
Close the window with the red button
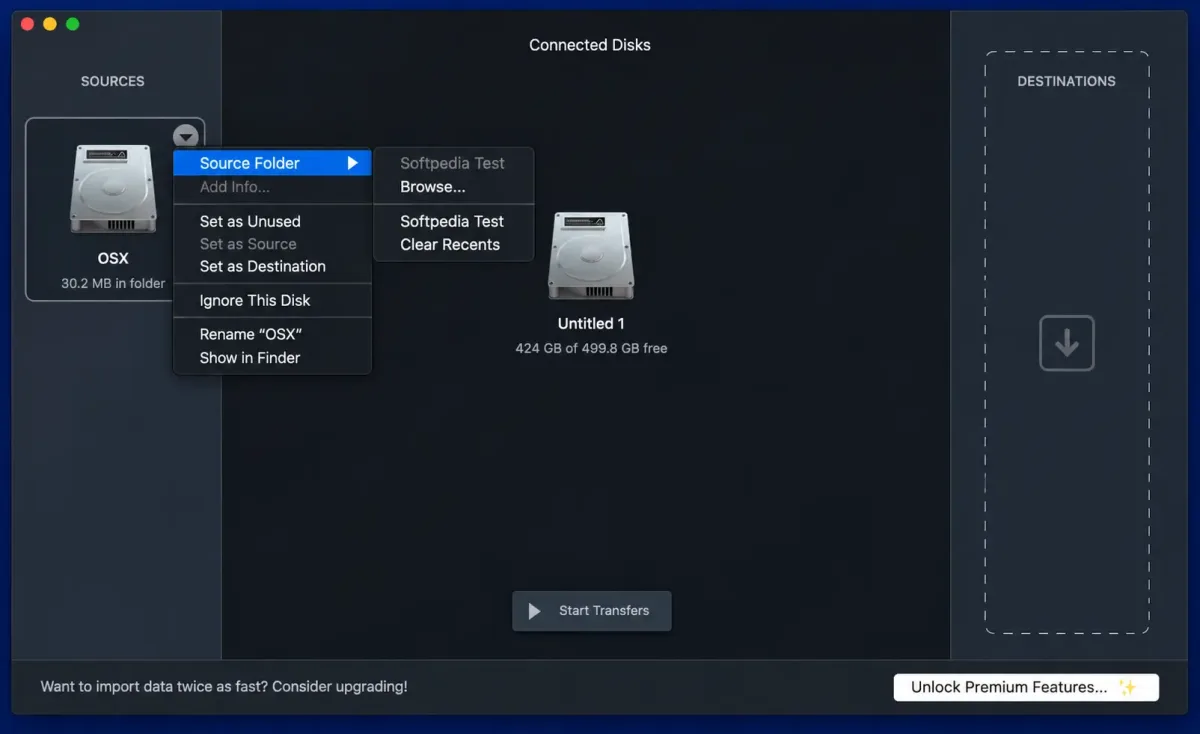(28, 24)
